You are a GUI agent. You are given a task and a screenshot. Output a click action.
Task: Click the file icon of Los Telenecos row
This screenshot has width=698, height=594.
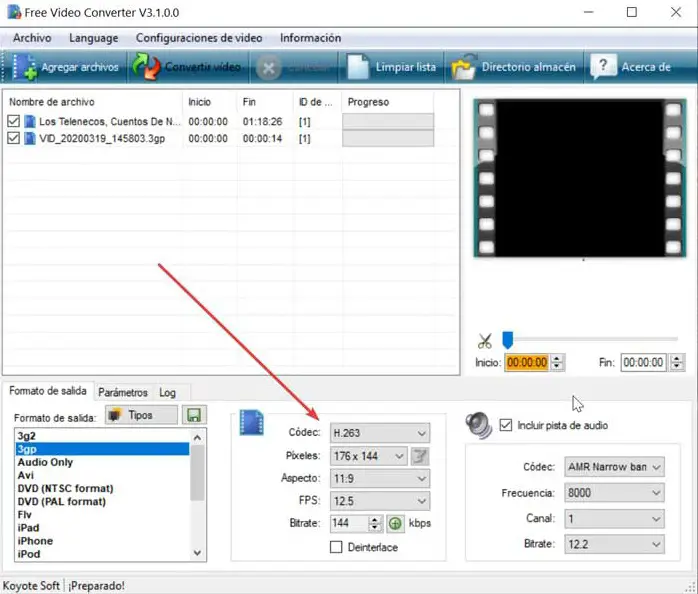30,121
